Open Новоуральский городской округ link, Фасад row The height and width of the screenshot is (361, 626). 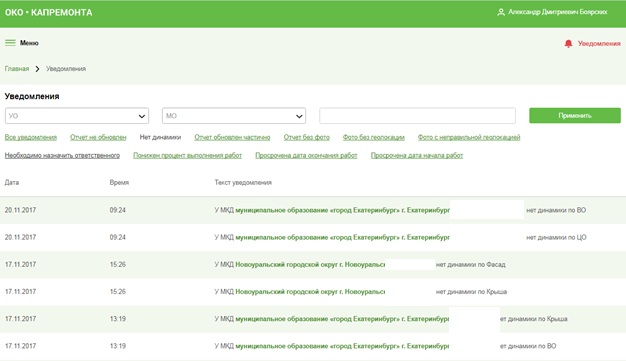[310, 264]
